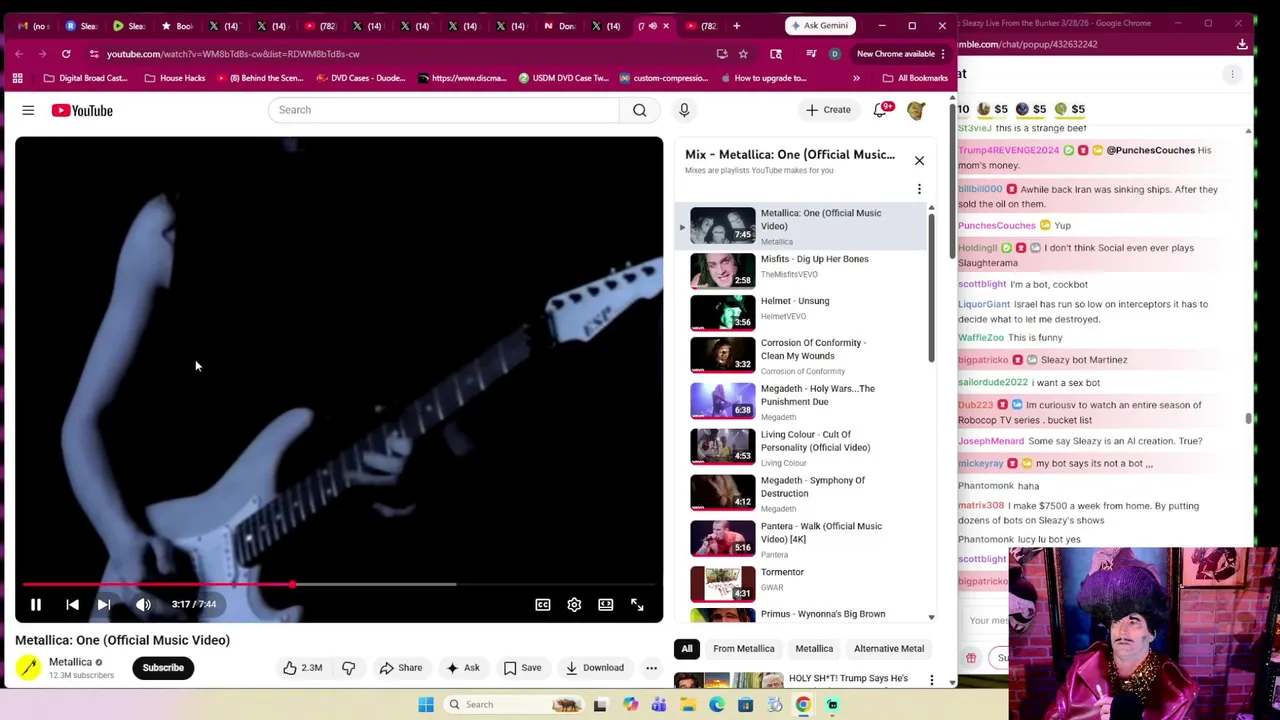This screenshot has height=720, width=1280.
Task: Open video player settings gear
Action: click(x=574, y=604)
